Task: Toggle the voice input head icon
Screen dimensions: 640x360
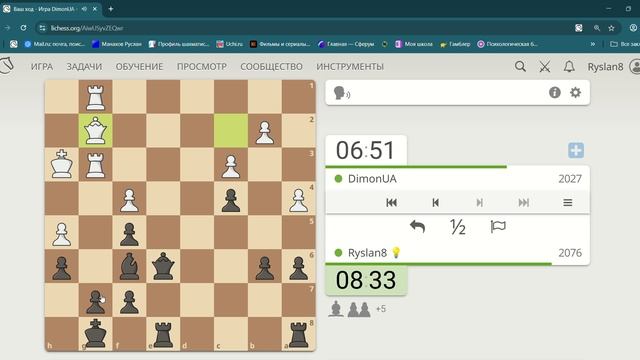Action: click(341, 93)
